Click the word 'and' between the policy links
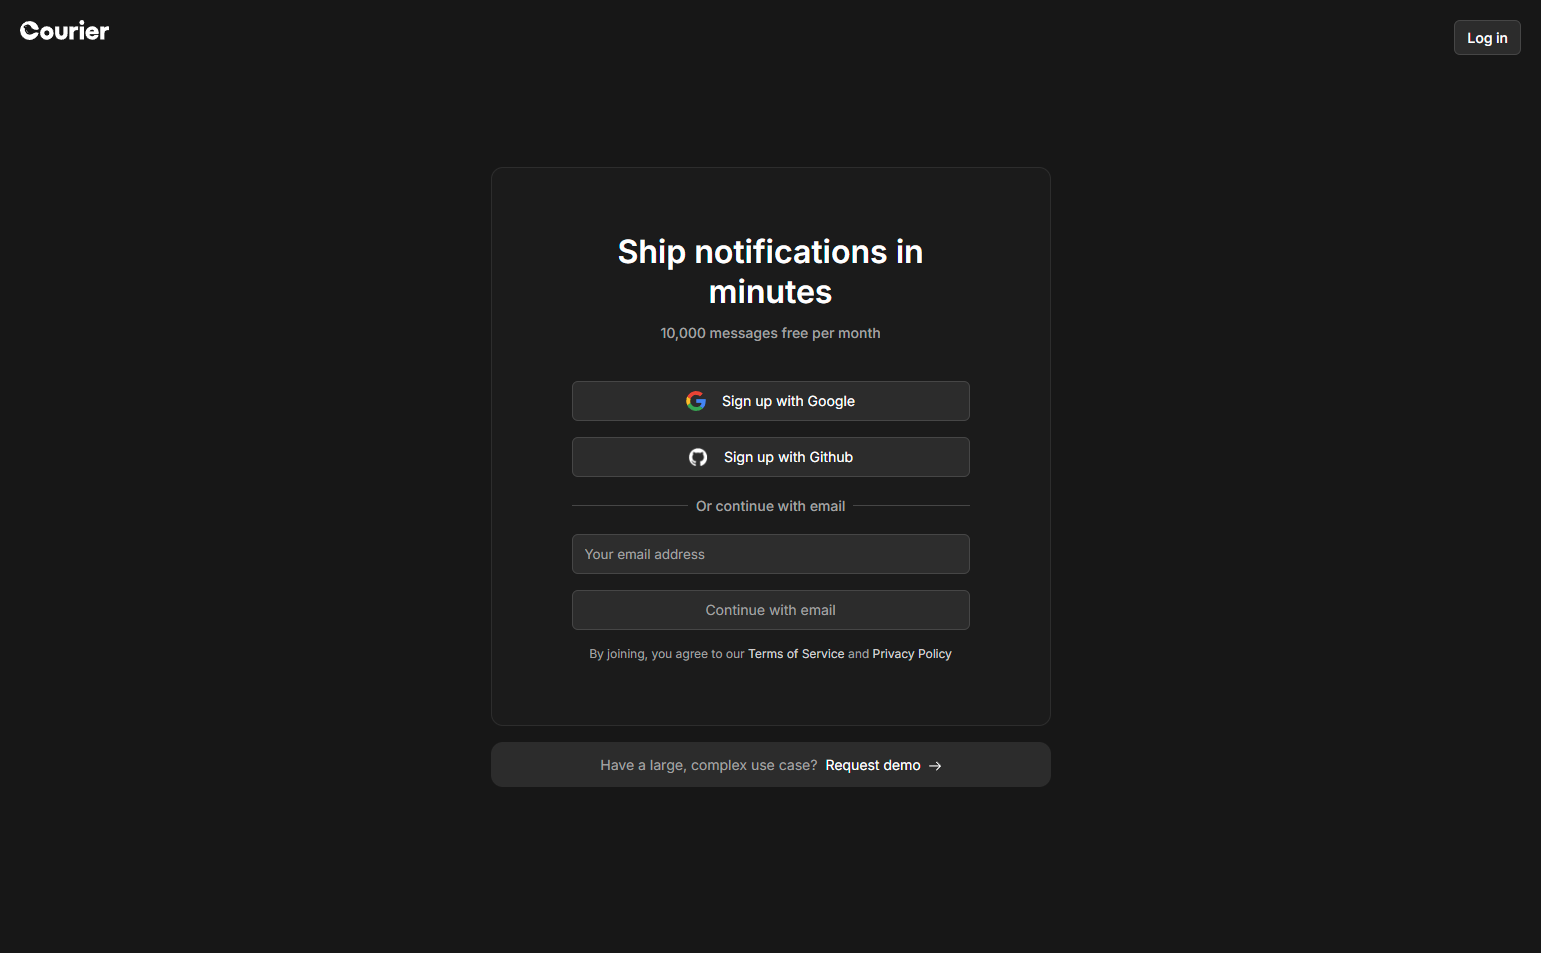The image size is (1541, 953). [x=858, y=654]
